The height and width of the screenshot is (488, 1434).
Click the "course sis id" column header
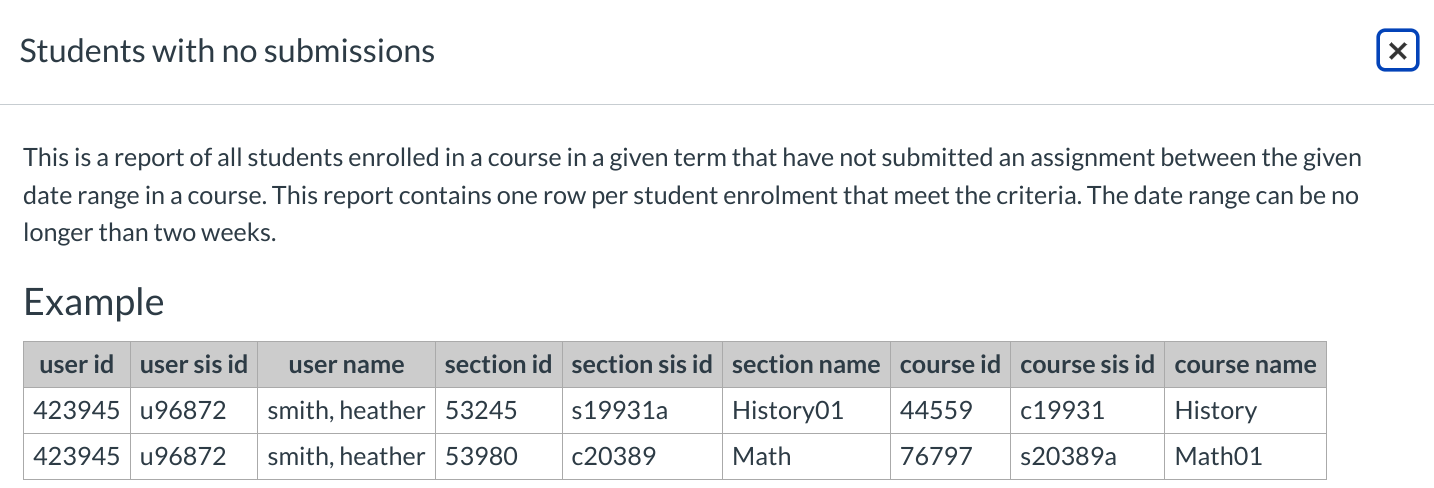[x=1087, y=365]
